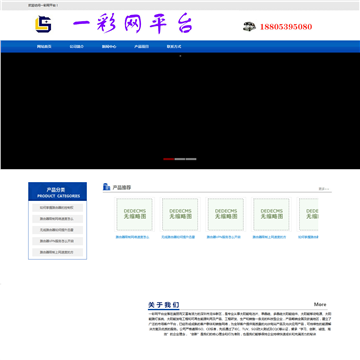Open the caption link under third product thumbnail
Screen dimensions: 360x360
click(x=224, y=237)
